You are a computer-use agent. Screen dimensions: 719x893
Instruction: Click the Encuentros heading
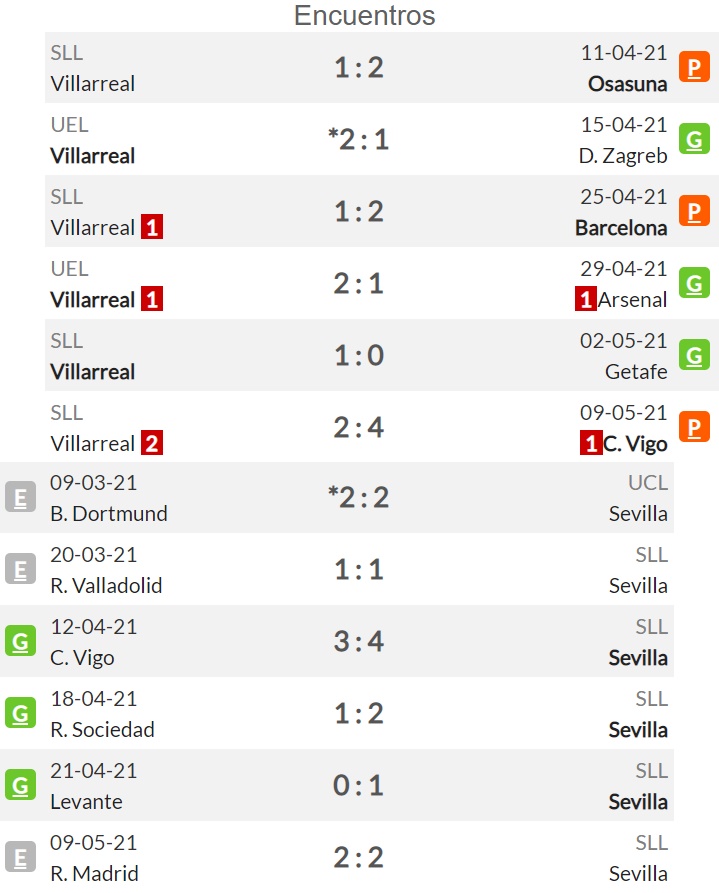coord(365,15)
